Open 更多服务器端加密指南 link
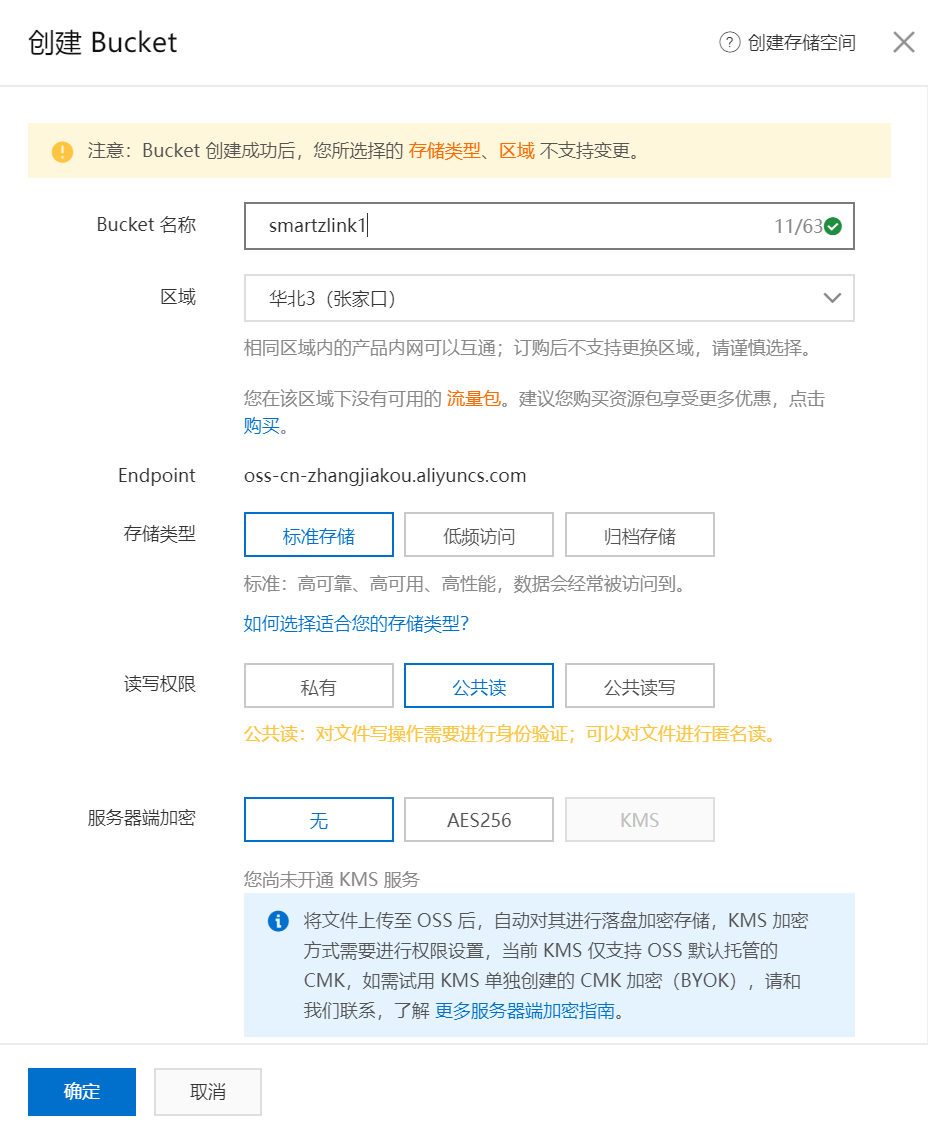Image resolution: width=928 pixels, height=1126 pixels. pyautogui.click(x=525, y=1011)
